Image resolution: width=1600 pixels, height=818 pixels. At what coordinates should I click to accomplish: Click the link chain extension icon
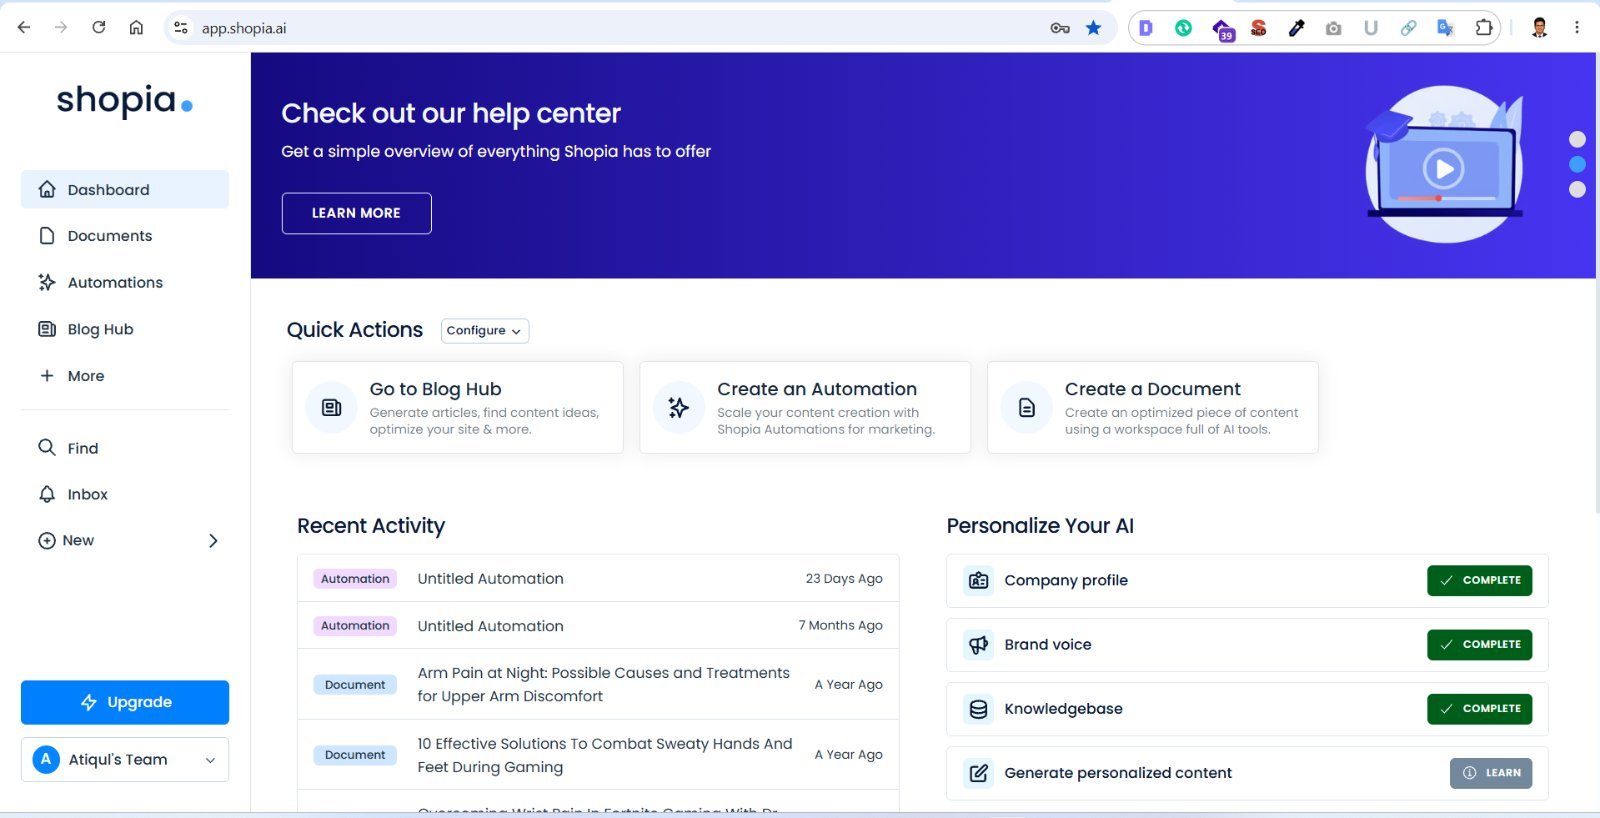pos(1408,28)
